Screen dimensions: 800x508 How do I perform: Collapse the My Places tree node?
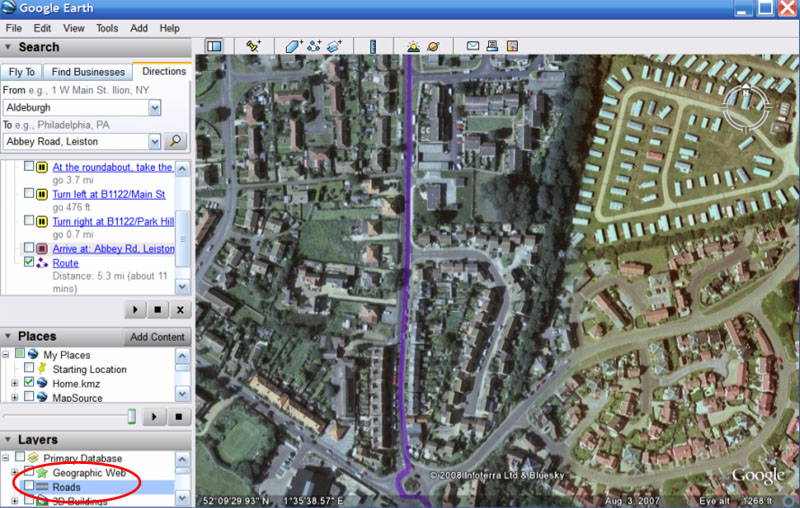click(x=6, y=354)
